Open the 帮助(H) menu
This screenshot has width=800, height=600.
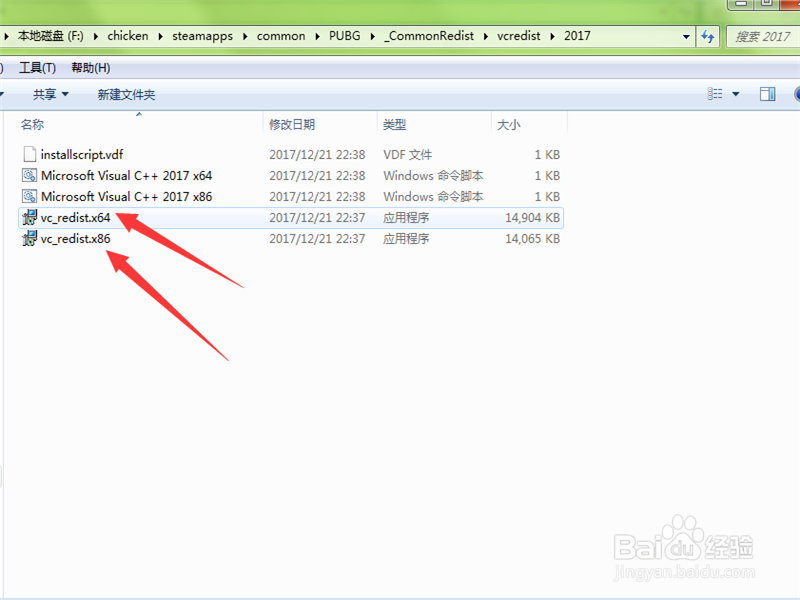click(x=90, y=67)
